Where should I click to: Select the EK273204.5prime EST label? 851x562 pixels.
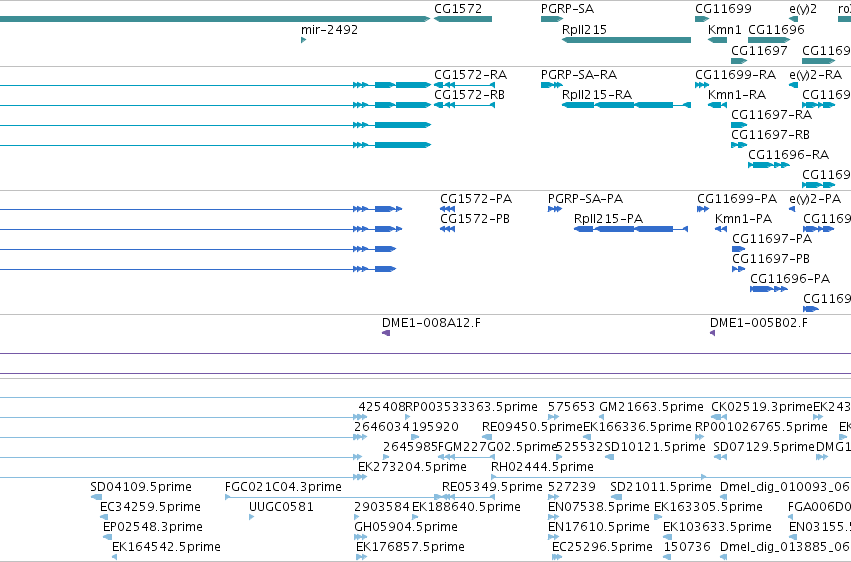pos(412,467)
